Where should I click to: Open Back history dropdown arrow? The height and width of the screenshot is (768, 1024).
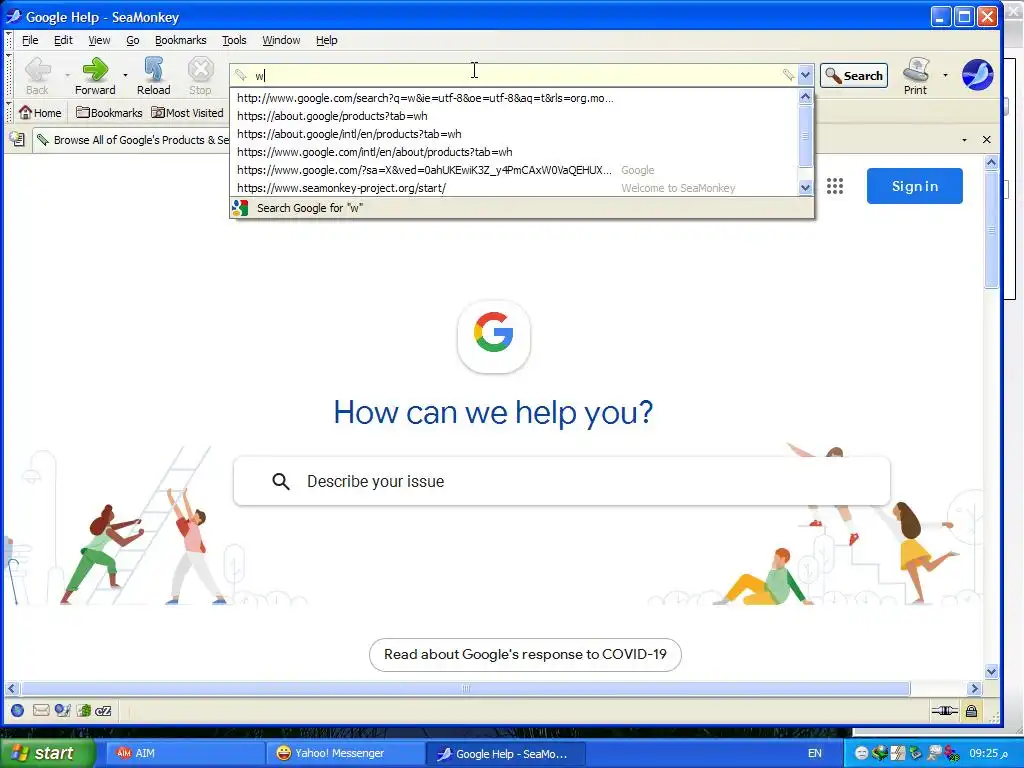pos(67,75)
